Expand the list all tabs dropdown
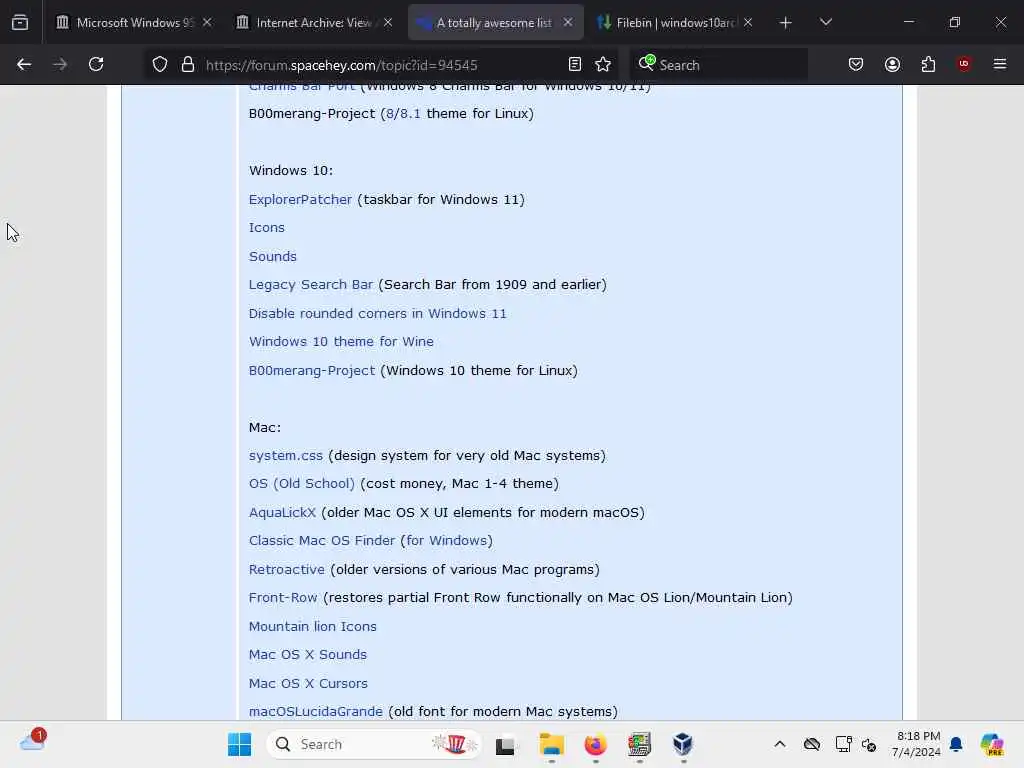The height and width of the screenshot is (768, 1024). pos(825,23)
